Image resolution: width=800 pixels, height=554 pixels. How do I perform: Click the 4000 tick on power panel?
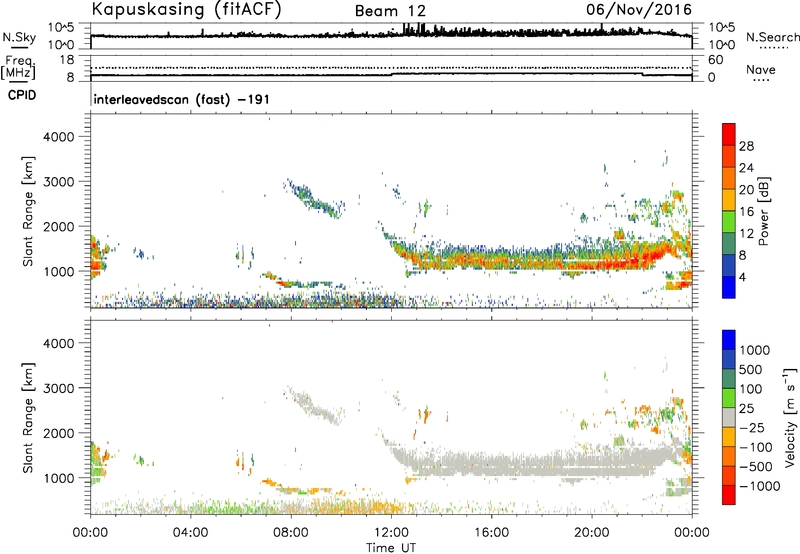coord(59,137)
